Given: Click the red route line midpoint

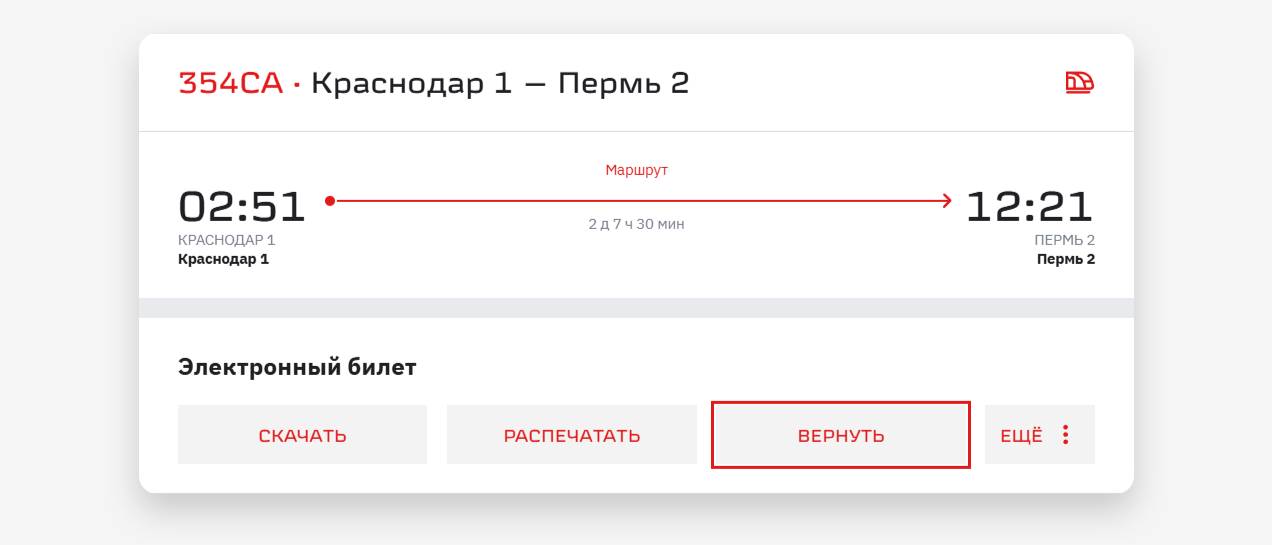Looking at the screenshot, I should pyautogui.click(x=640, y=201).
